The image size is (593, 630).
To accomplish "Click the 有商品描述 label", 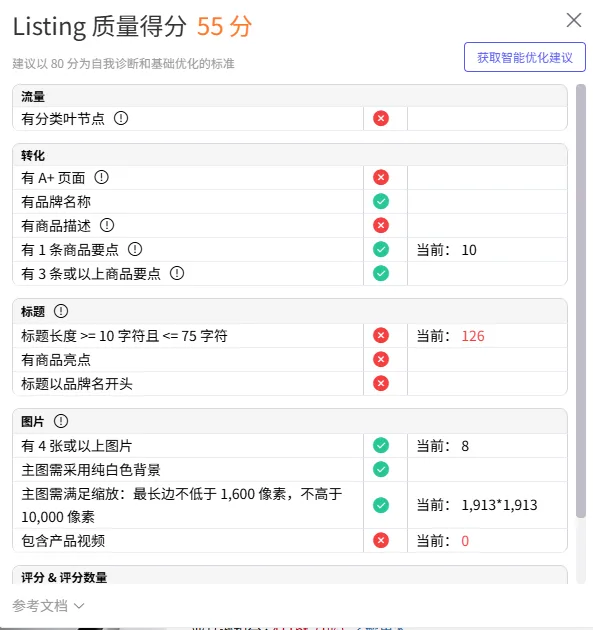I will click(x=56, y=225).
